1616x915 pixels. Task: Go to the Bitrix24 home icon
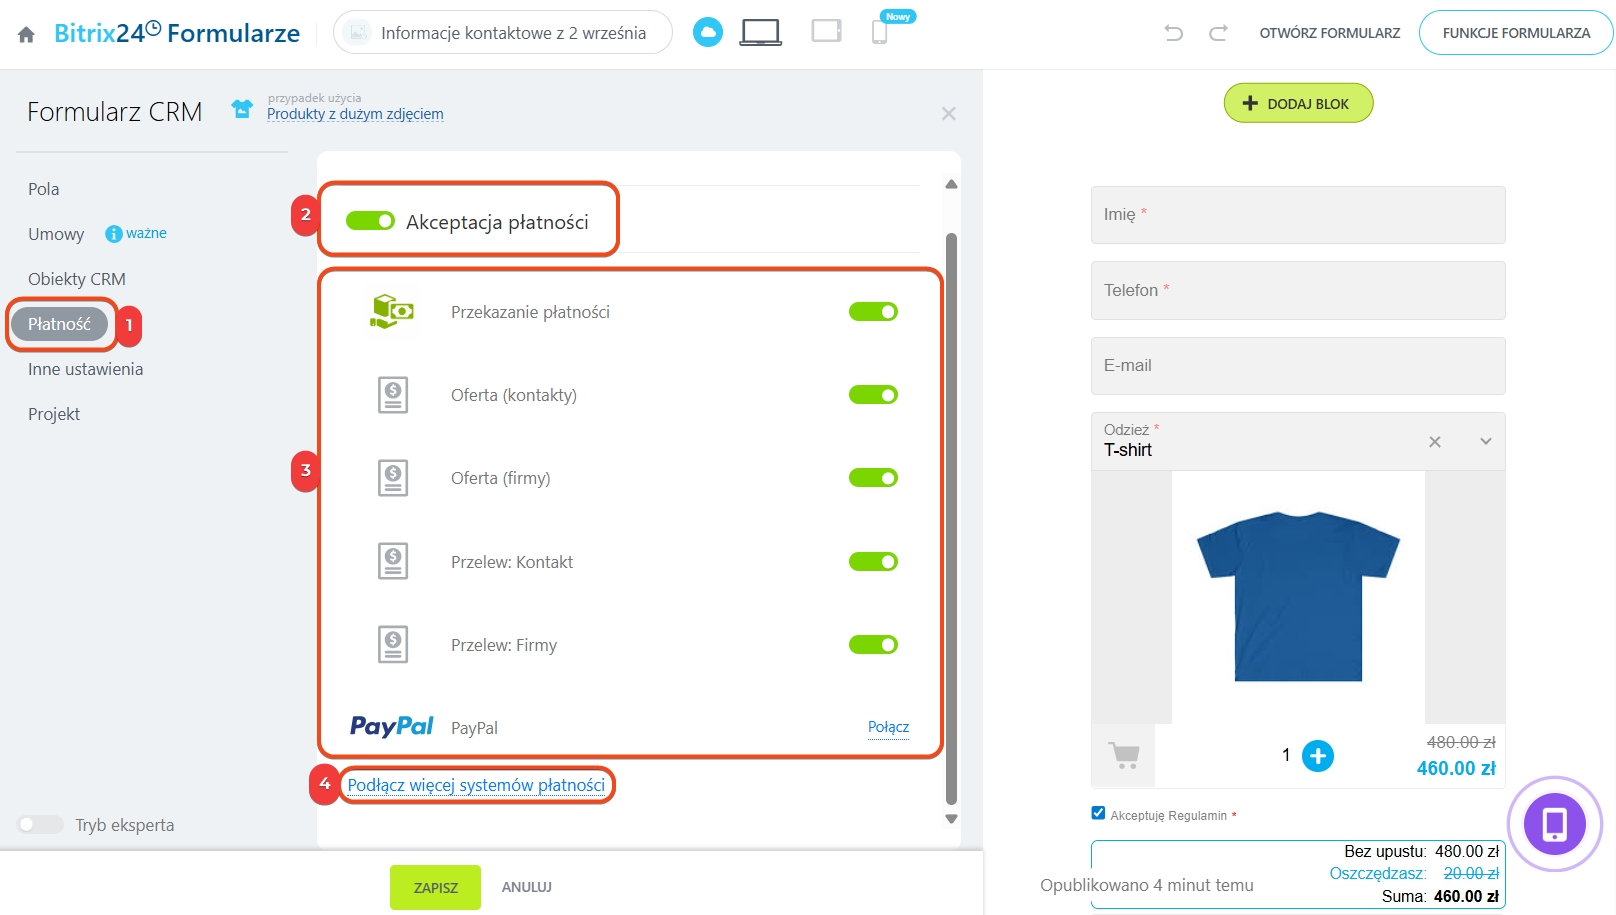(27, 35)
